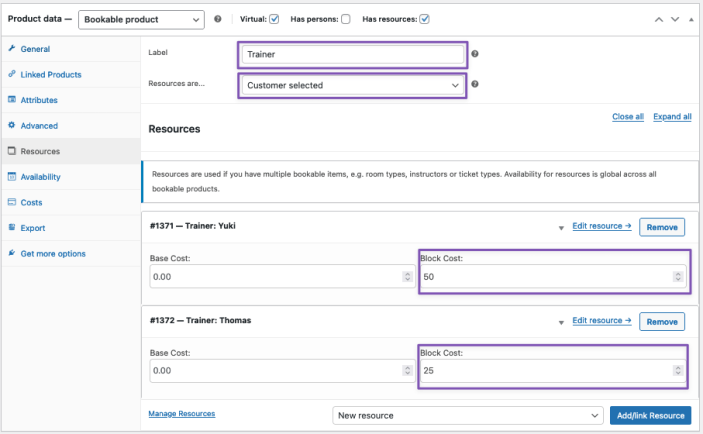Click the Block Cost stepper for Yuki
Image resolution: width=703 pixels, height=434 pixels.
click(x=677, y=276)
